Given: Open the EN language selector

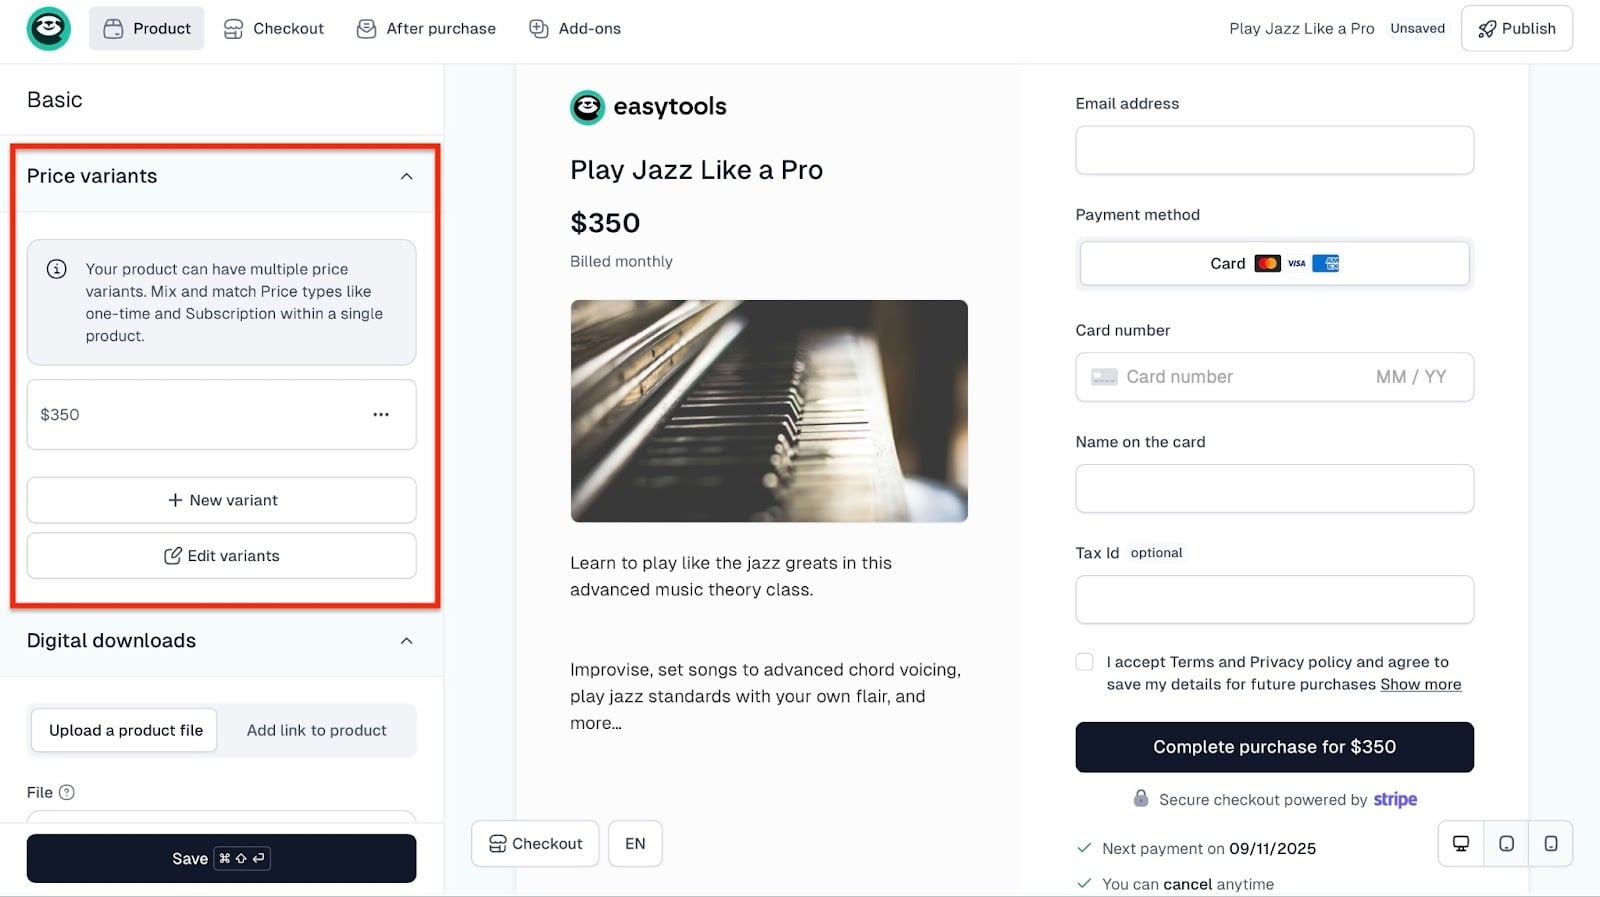Looking at the screenshot, I should (635, 843).
